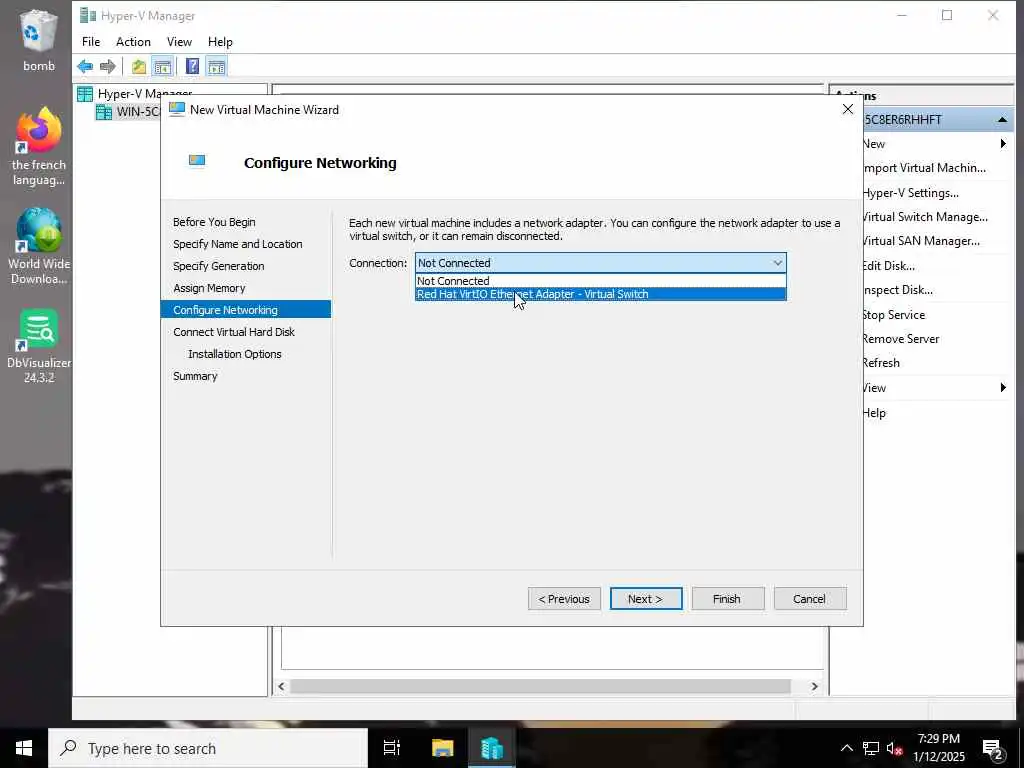The width and height of the screenshot is (1024, 768).
Task: Go to Connect Virtual Hard Disk step
Action: 234,332
